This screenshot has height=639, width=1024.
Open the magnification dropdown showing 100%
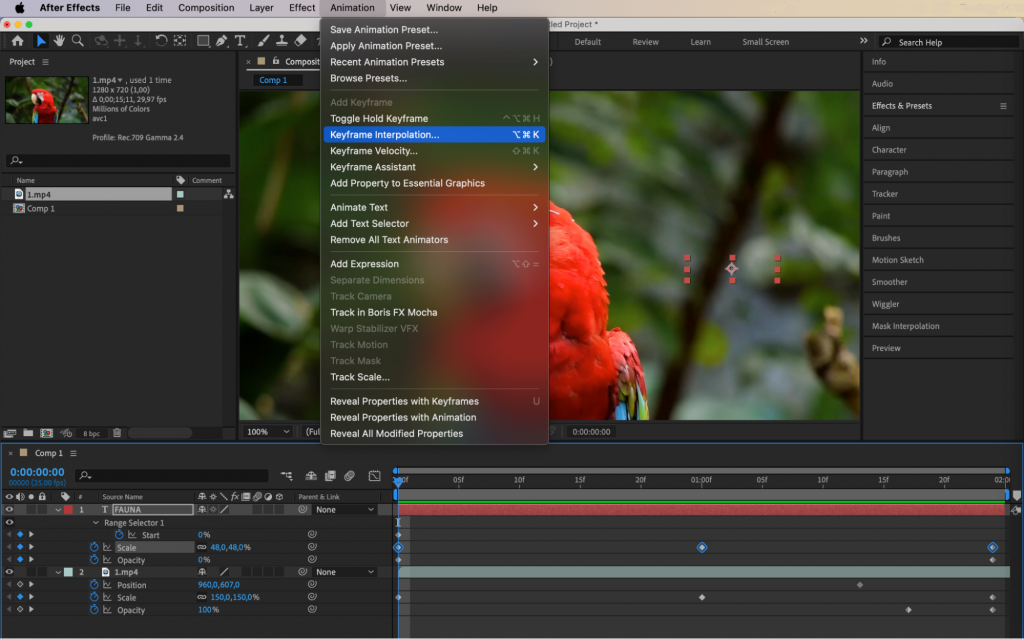[x=267, y=431]
